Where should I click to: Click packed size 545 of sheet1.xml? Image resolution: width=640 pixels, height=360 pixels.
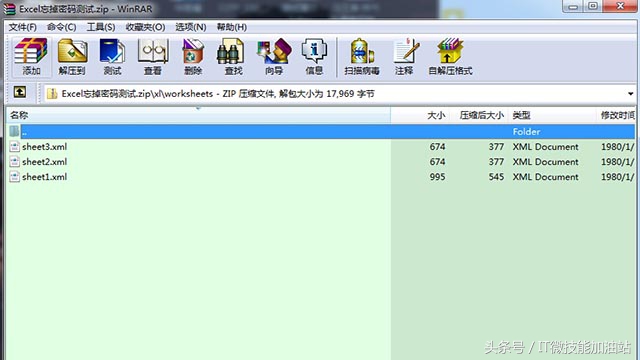tap(496, 177)
